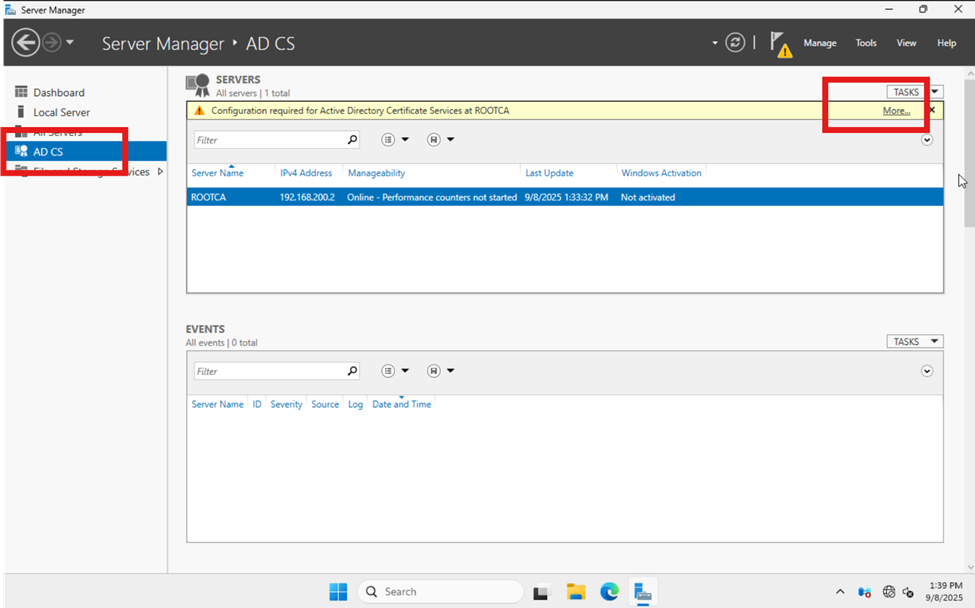Dismiss the yellow configuration warning banner
The image size is (975, 608).
pos(932,110)
